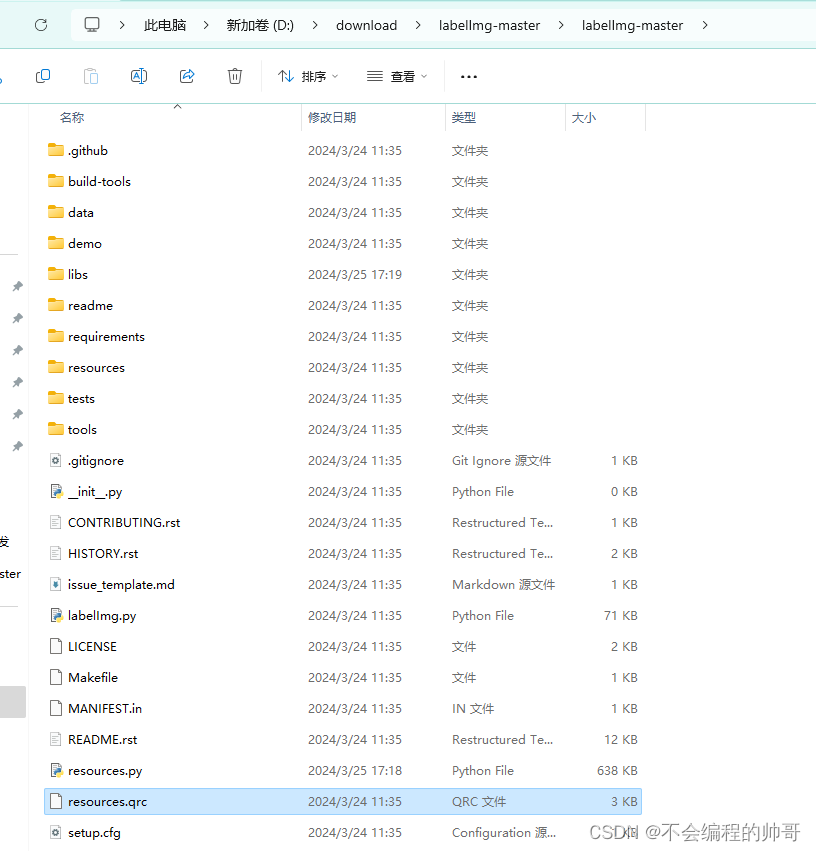Navigate to 此电脑 via the breadcrumb

164,24
